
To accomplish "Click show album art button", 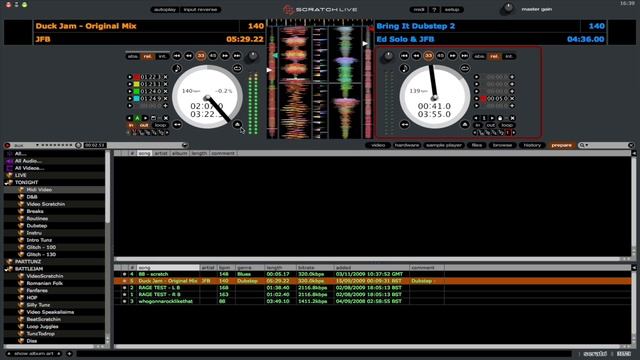I will pos(34,353).
